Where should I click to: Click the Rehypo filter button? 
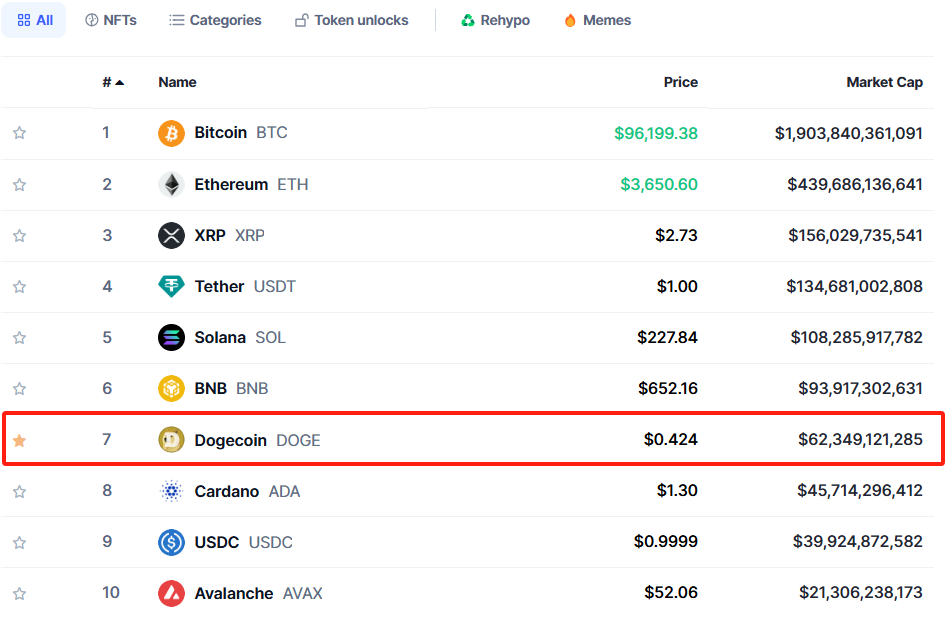495,20
